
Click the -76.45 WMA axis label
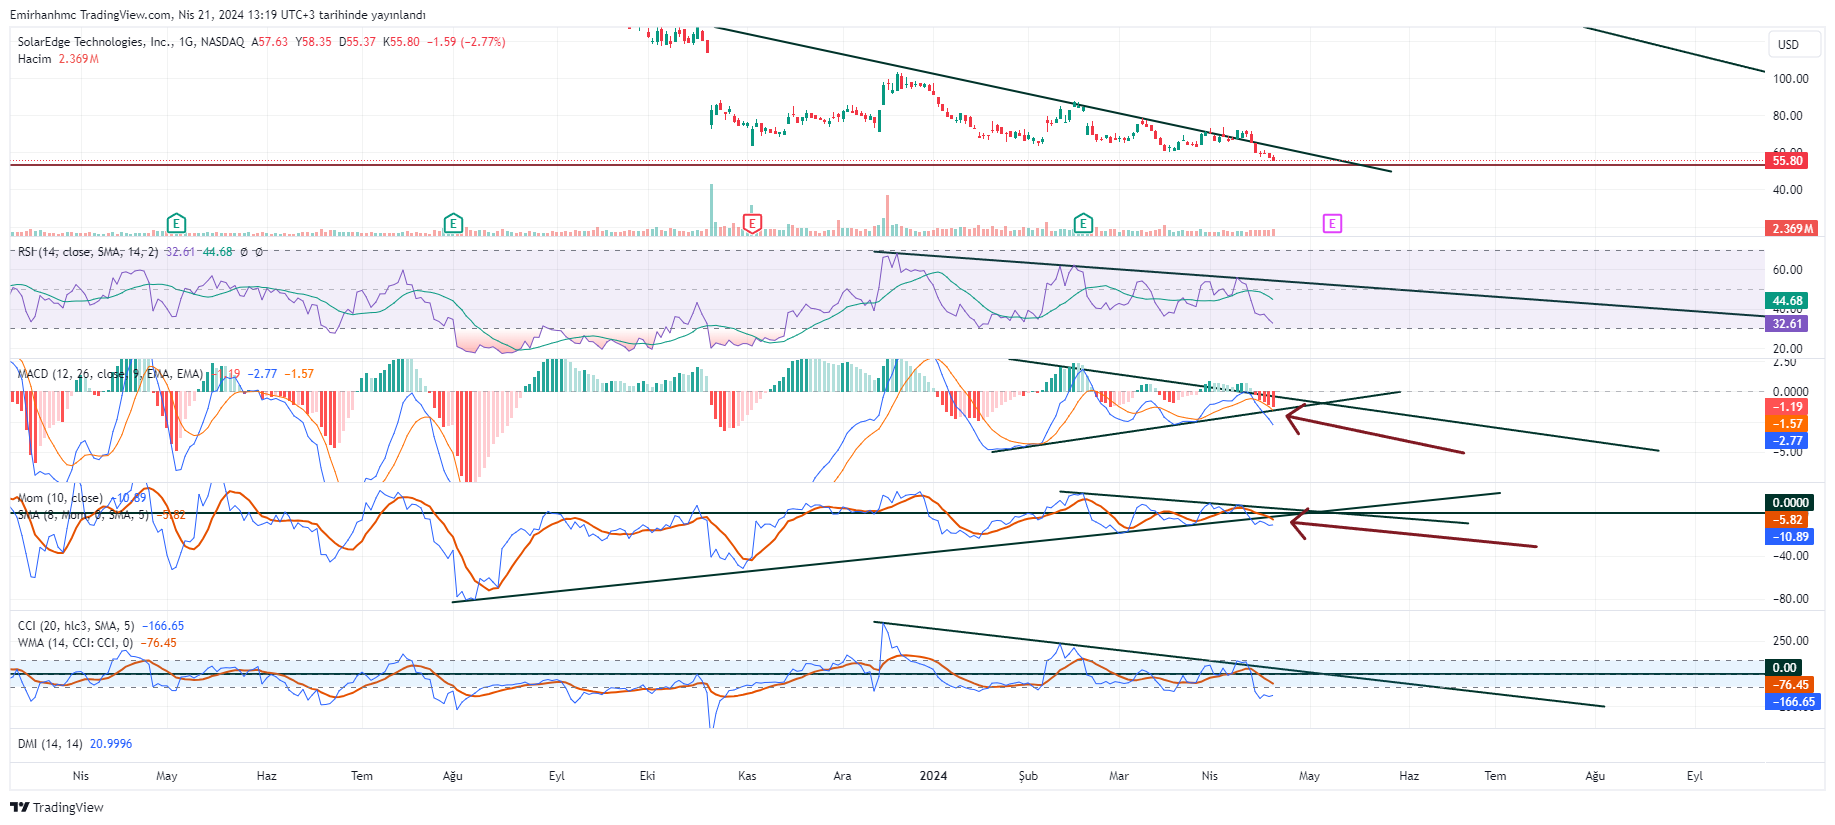(1790, 685)
